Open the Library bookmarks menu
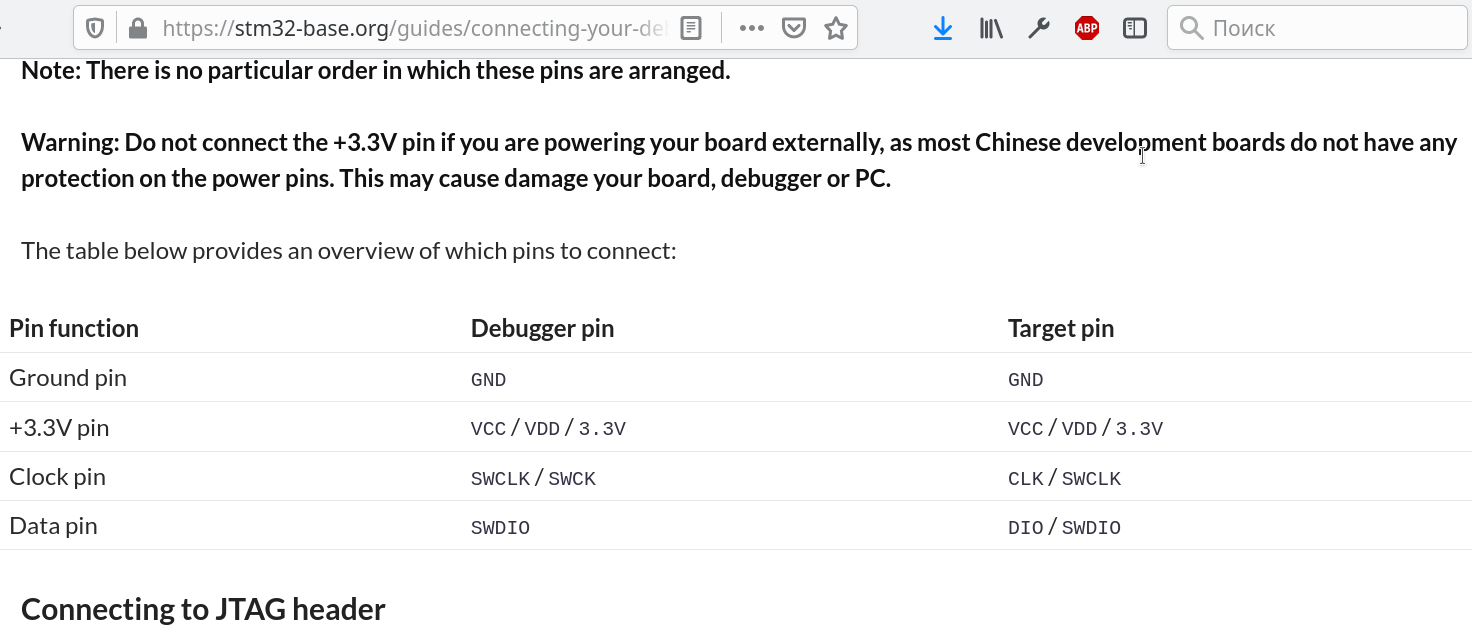 click(991, 29)
